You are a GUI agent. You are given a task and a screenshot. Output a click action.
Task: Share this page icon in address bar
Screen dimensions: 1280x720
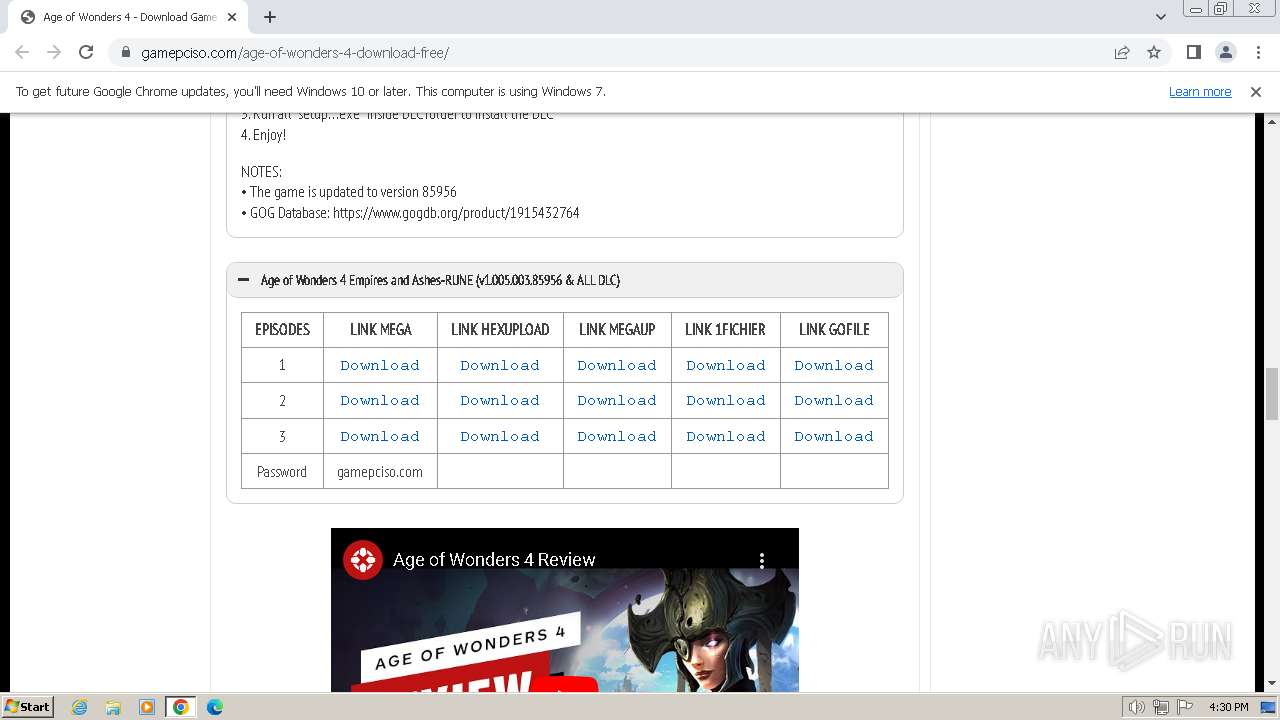(1122, 53)
